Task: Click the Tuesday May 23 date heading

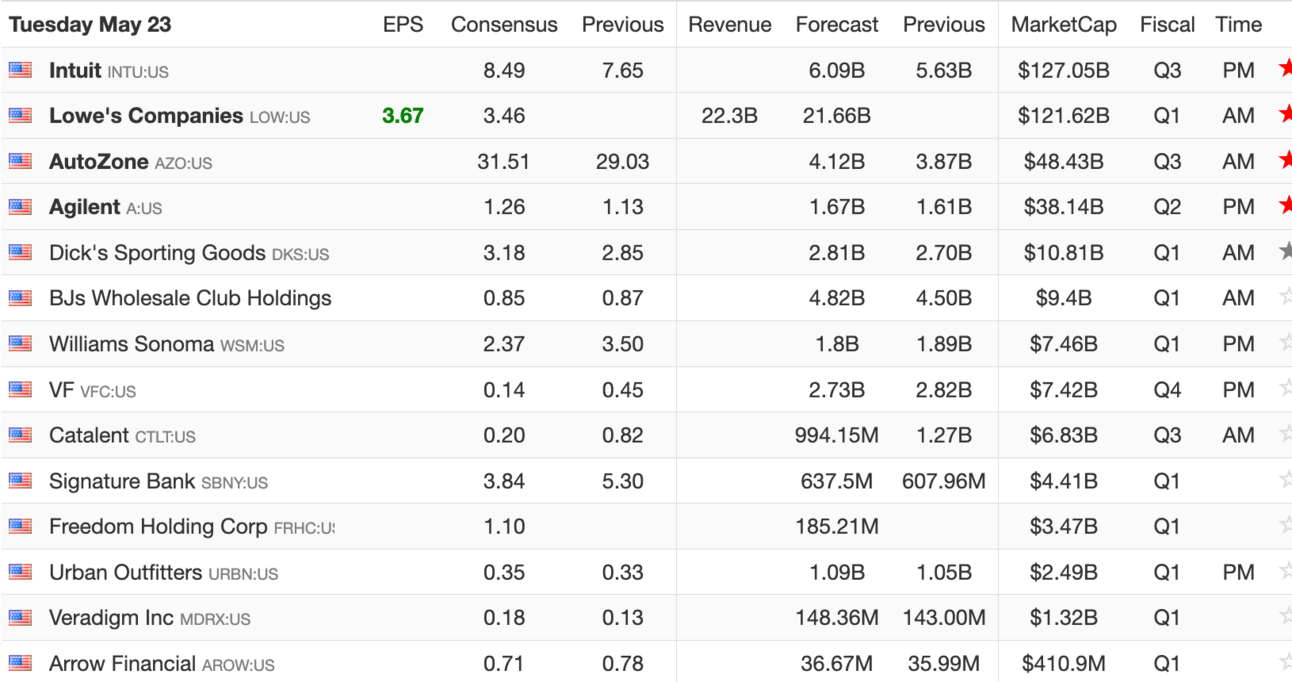Action: tap(90, 25)
